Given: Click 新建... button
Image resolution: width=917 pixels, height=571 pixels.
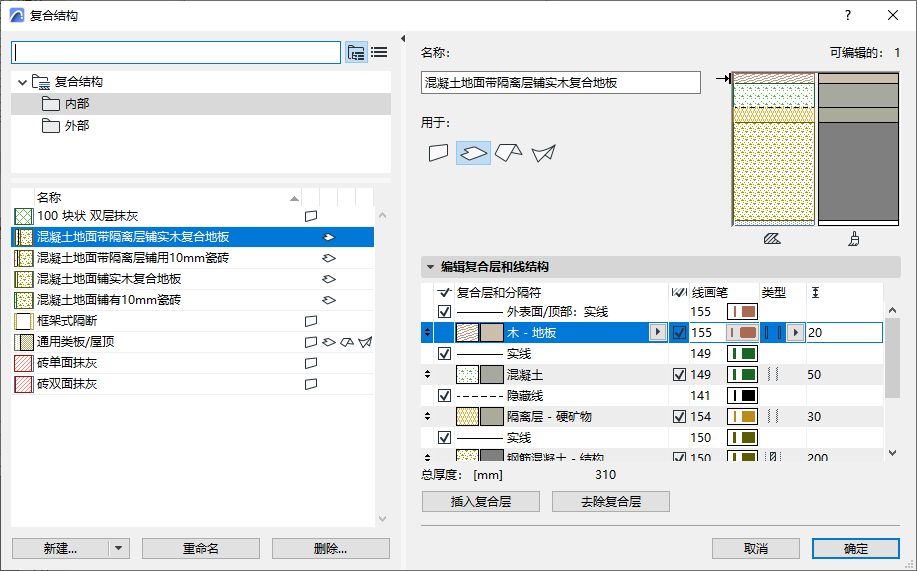Looking at the screenshot, I should 60,549.
